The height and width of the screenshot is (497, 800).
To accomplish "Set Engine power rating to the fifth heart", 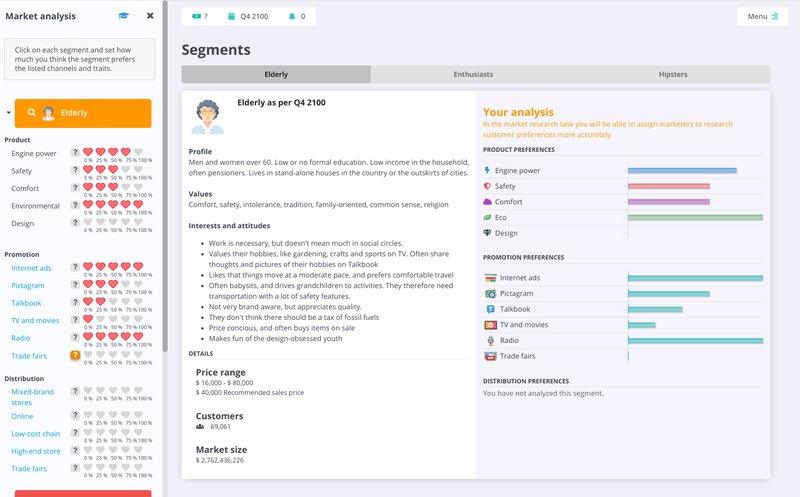I will click(138, 152).
